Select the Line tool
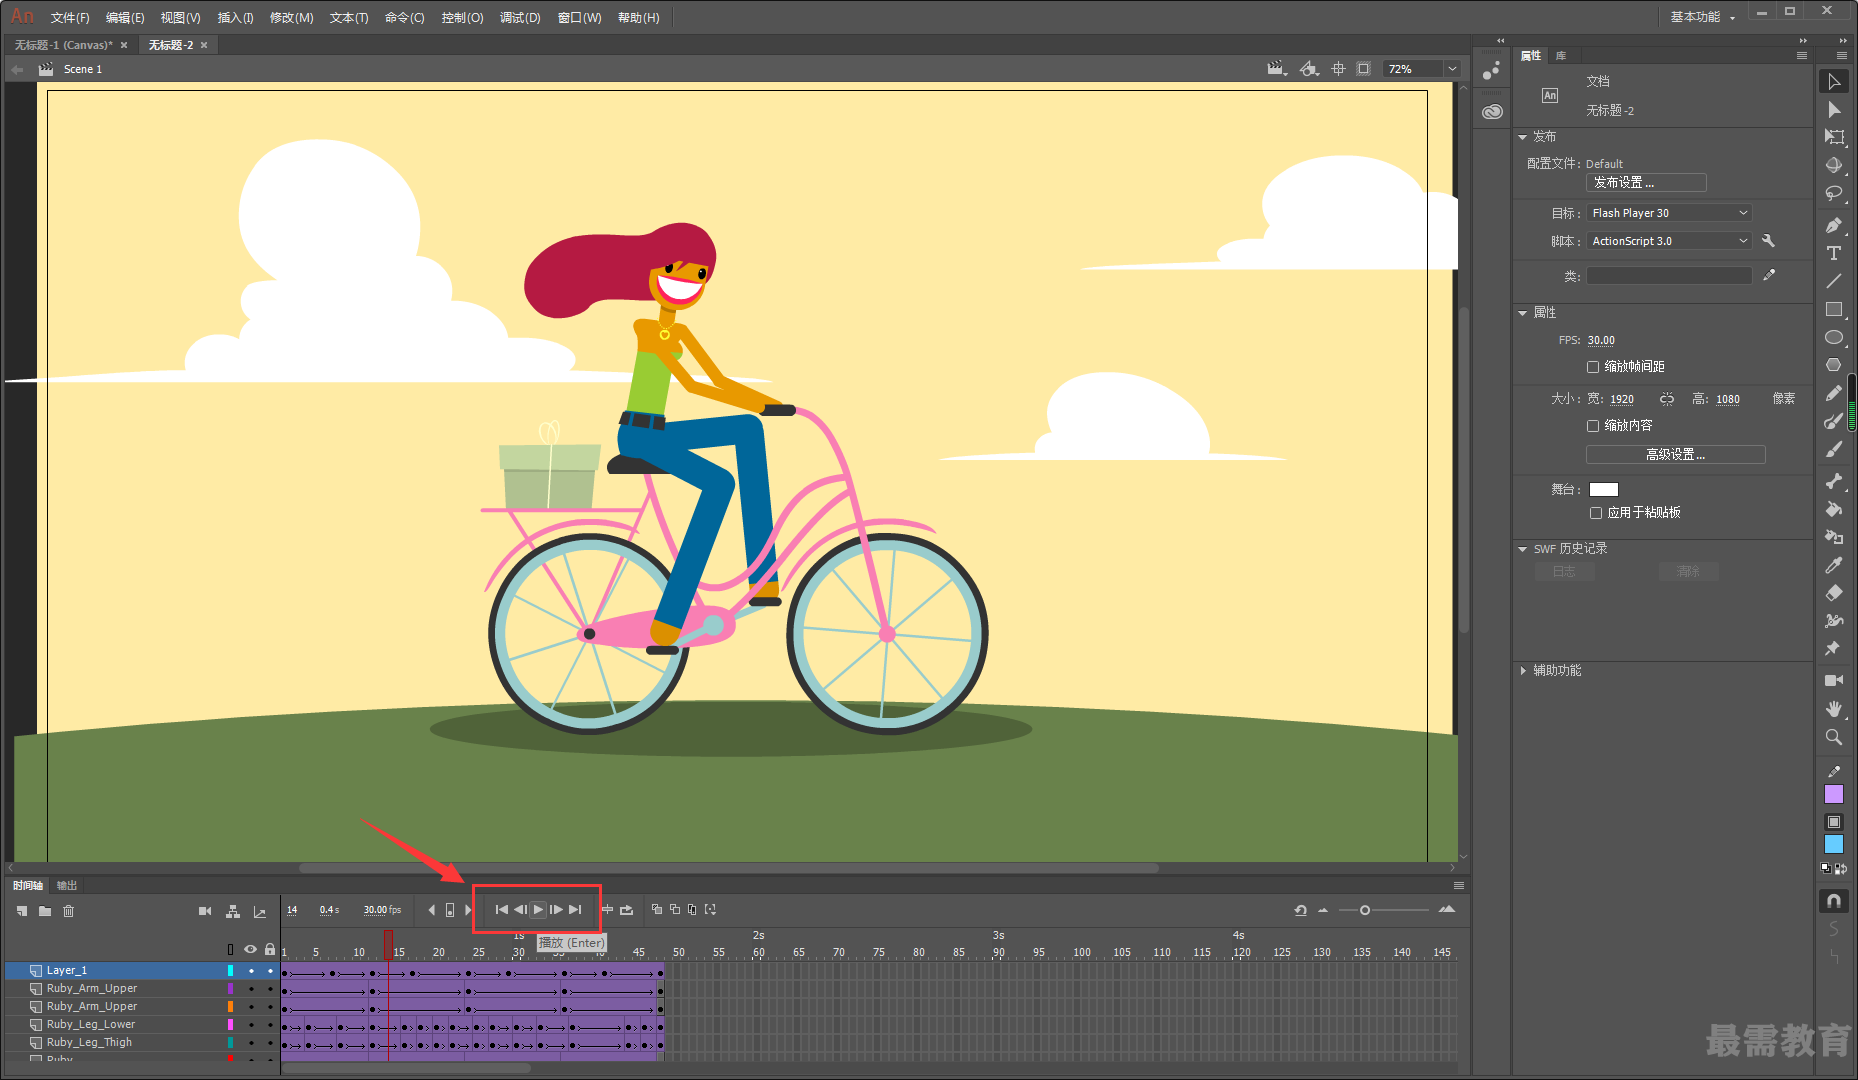The height and width of the screenshot is (1080, 1858). click(1834, 282)
